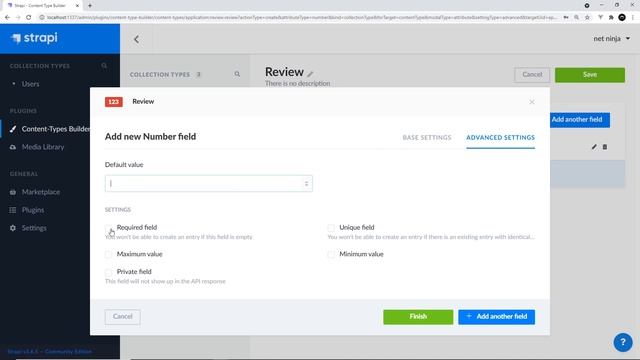This screenshot has height=360, width=640.
Task: Tick the Unique field checkbox
Action: coord(331,228)
